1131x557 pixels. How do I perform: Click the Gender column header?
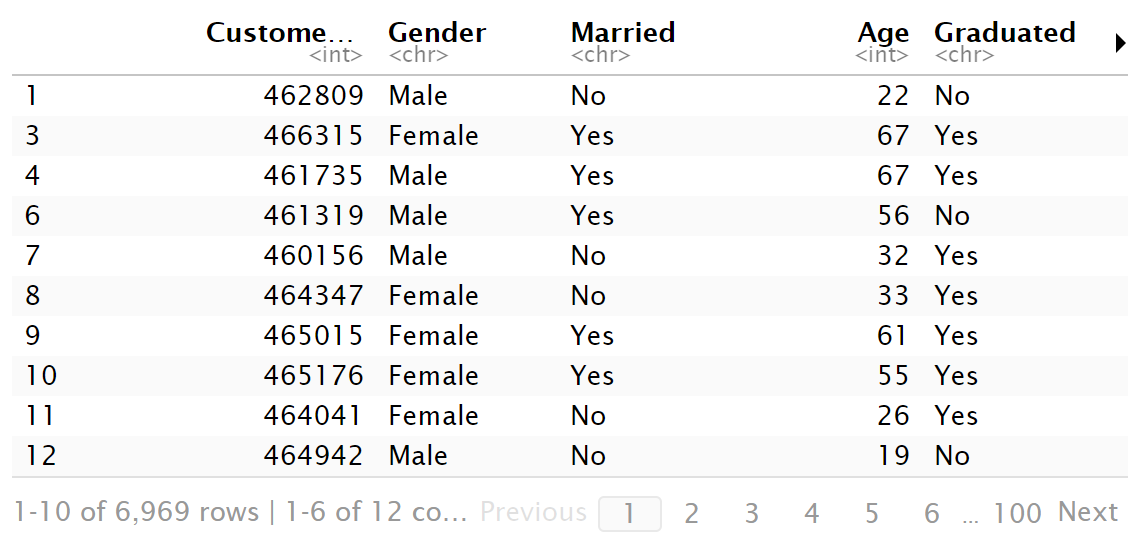click(x=437, y=32)
